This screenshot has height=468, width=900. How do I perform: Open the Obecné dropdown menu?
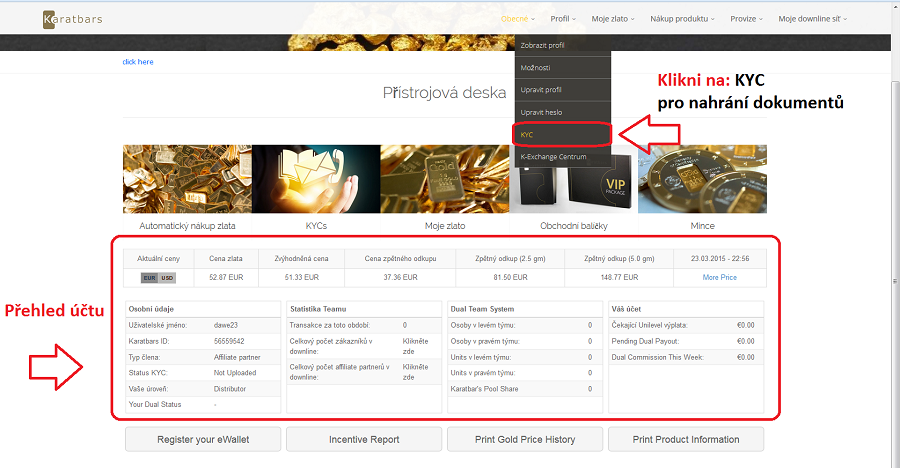[x=518, y=19]
